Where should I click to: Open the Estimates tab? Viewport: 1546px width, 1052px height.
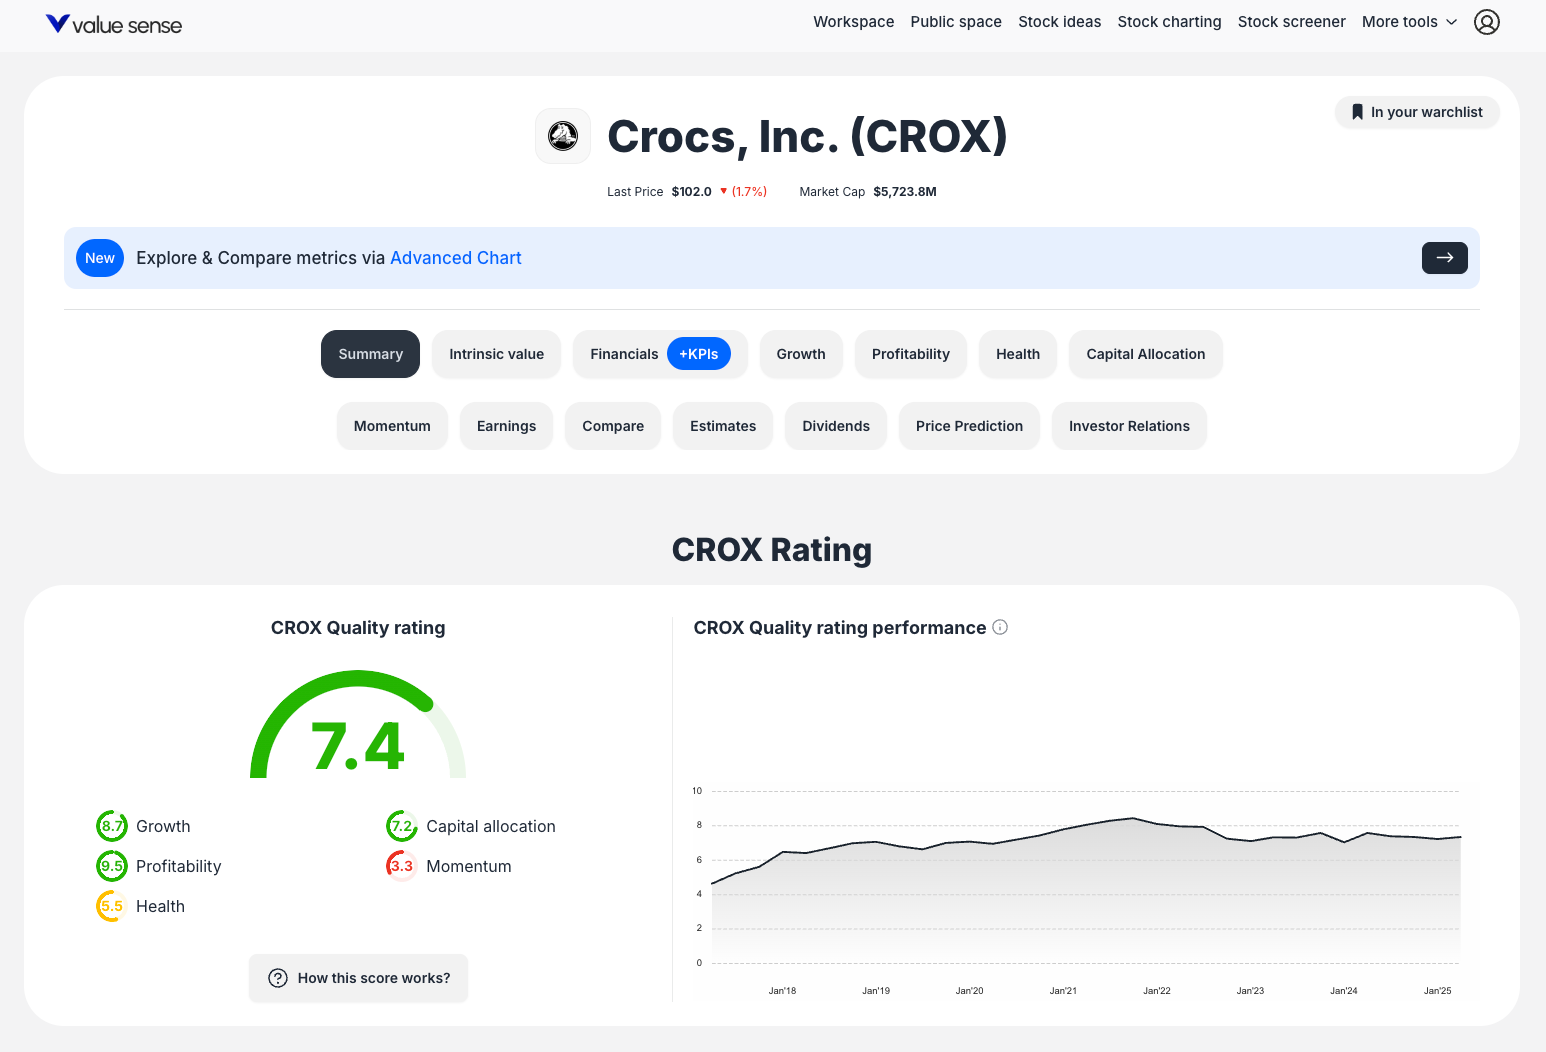(723, 426)
